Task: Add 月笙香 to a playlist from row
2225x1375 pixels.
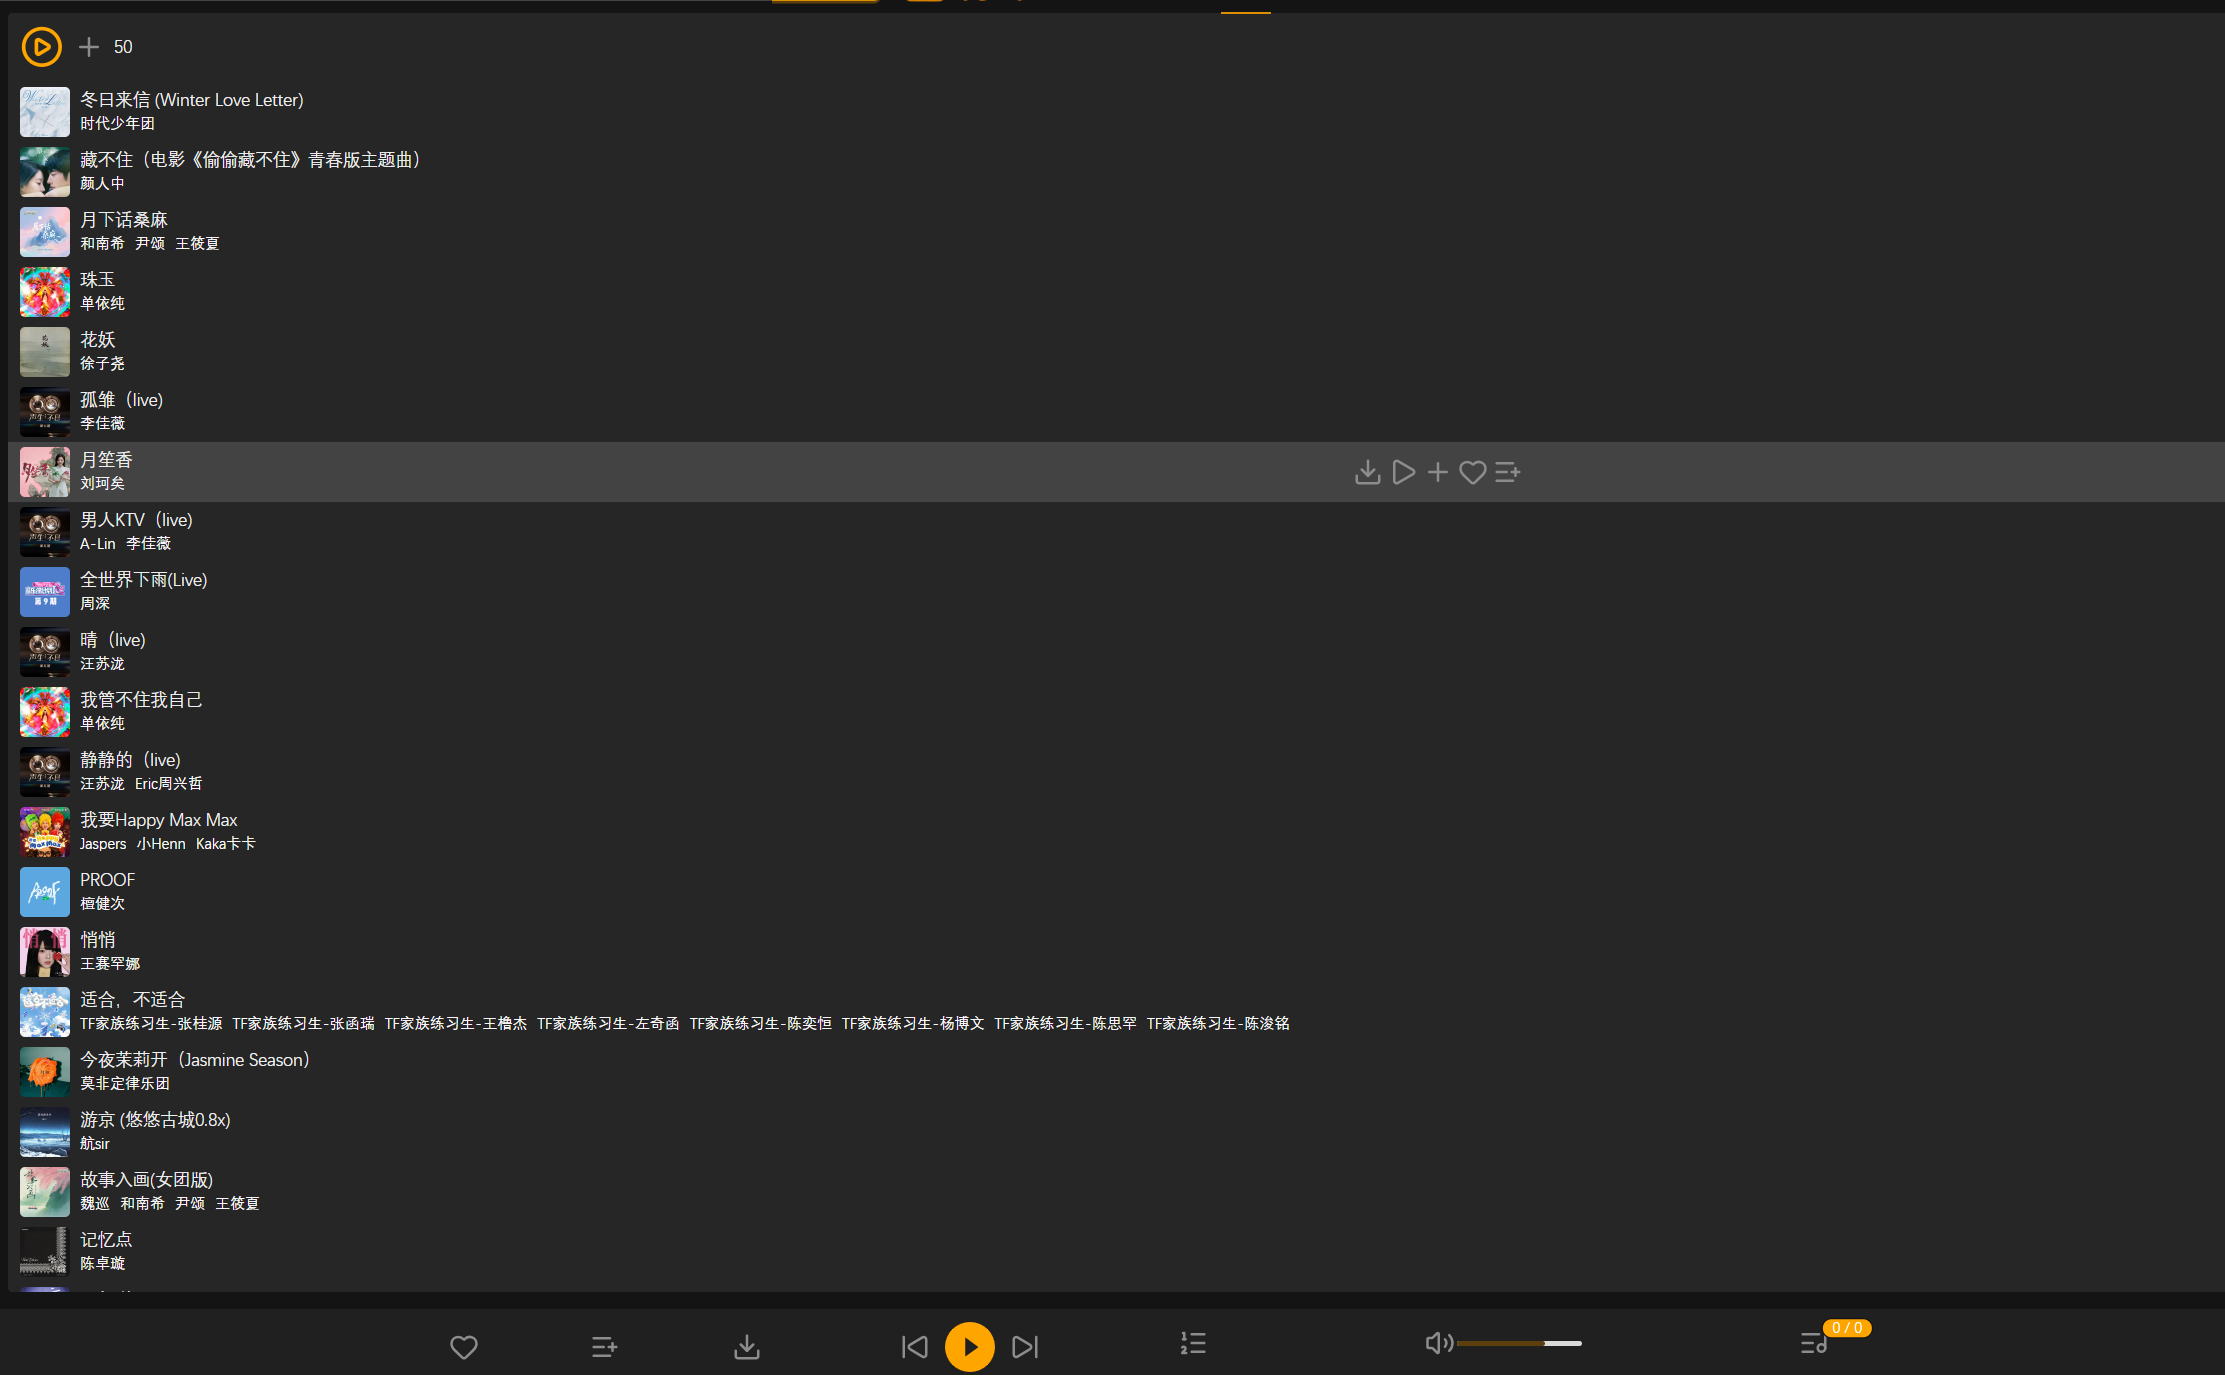Action: (1507, 472)
